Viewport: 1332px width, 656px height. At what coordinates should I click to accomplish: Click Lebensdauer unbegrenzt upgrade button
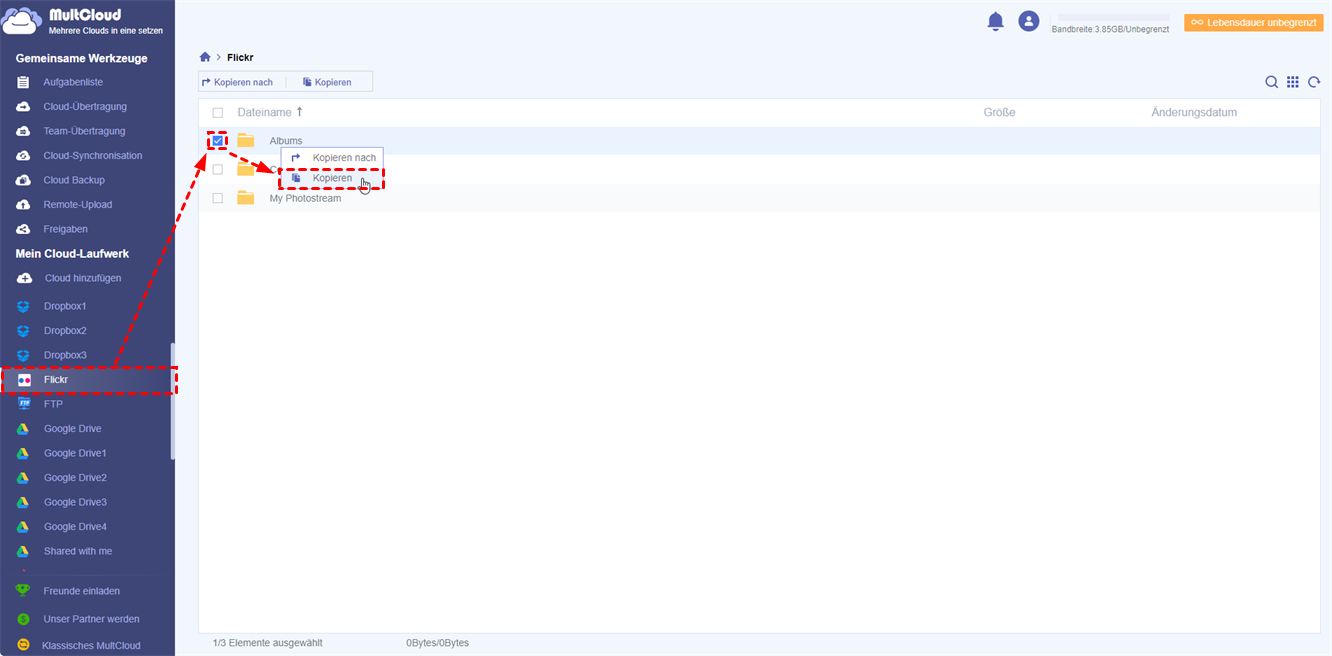(x=1253, y=22)
